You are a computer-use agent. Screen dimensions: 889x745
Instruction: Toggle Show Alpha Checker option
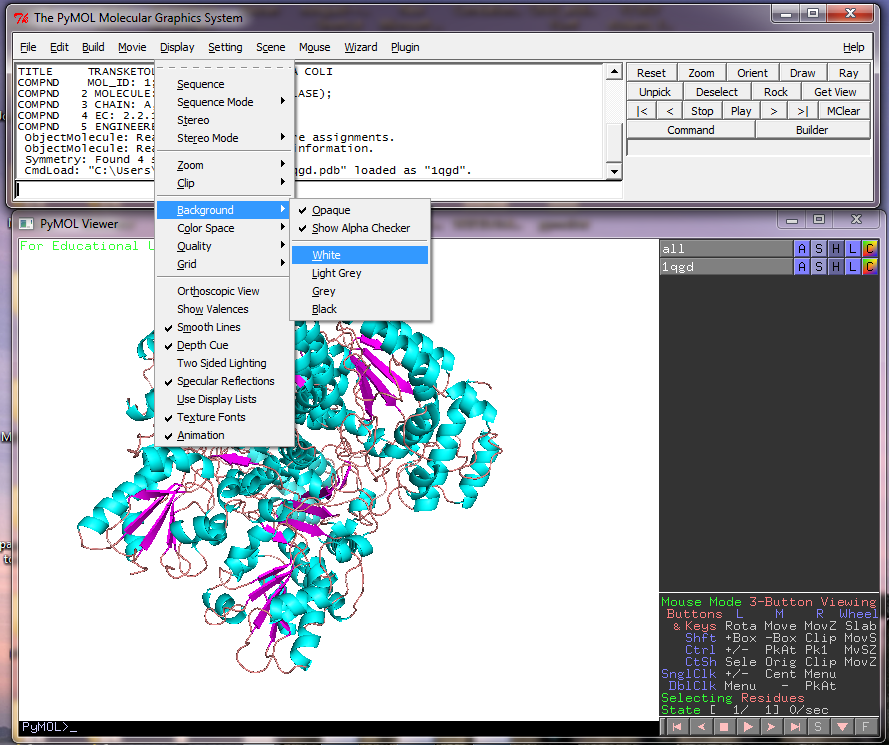[360, 228]
